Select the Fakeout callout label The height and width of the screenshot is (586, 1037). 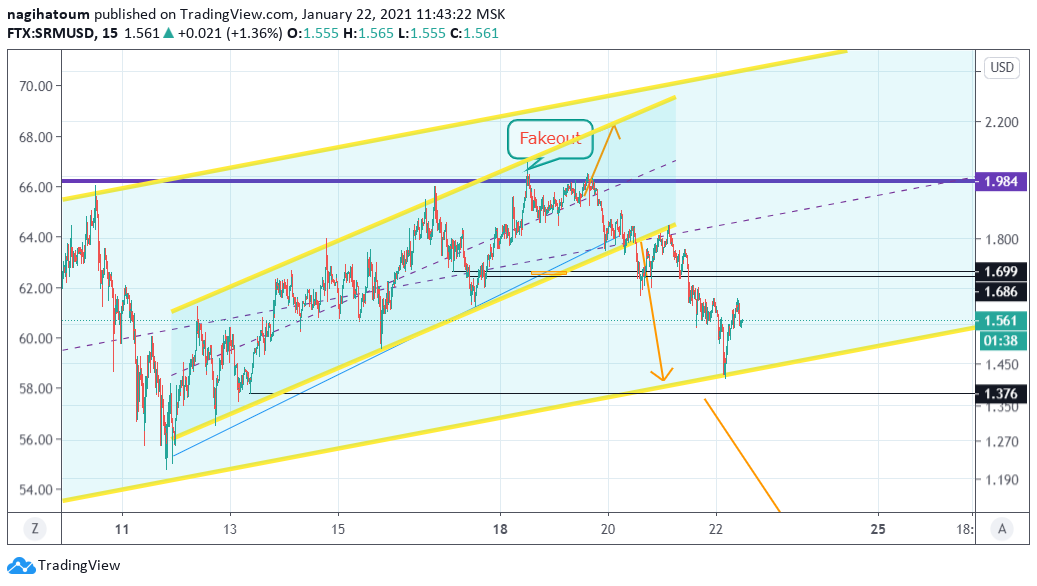(550, 139)
